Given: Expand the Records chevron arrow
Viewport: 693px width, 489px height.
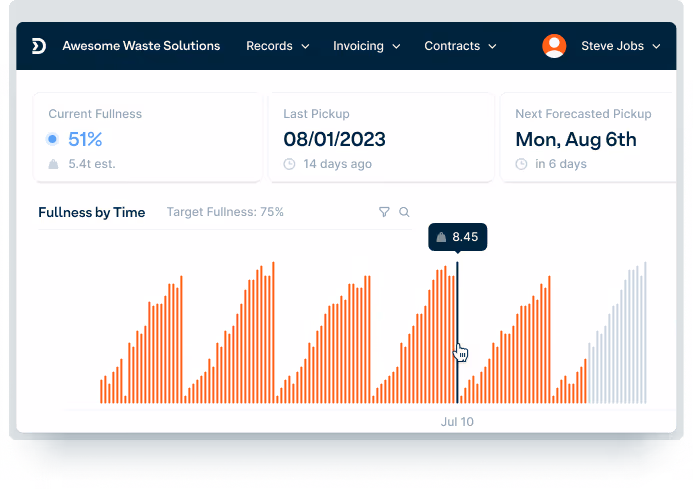Looking at the screenshot, I should click(x=305, y=46).
